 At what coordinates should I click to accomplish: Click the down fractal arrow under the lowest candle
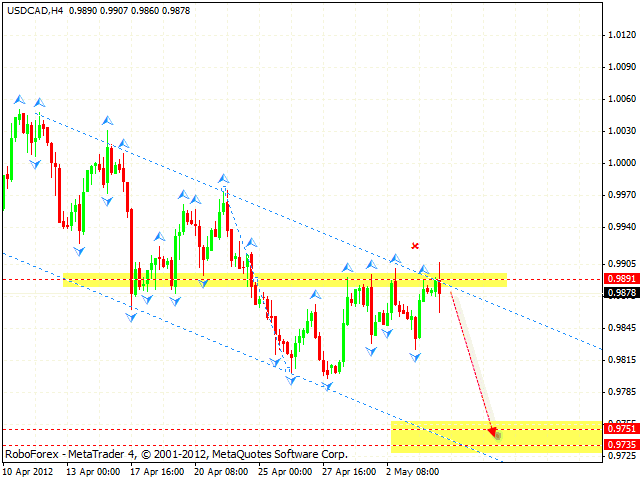pyautogui.click(x=327, y=386)
